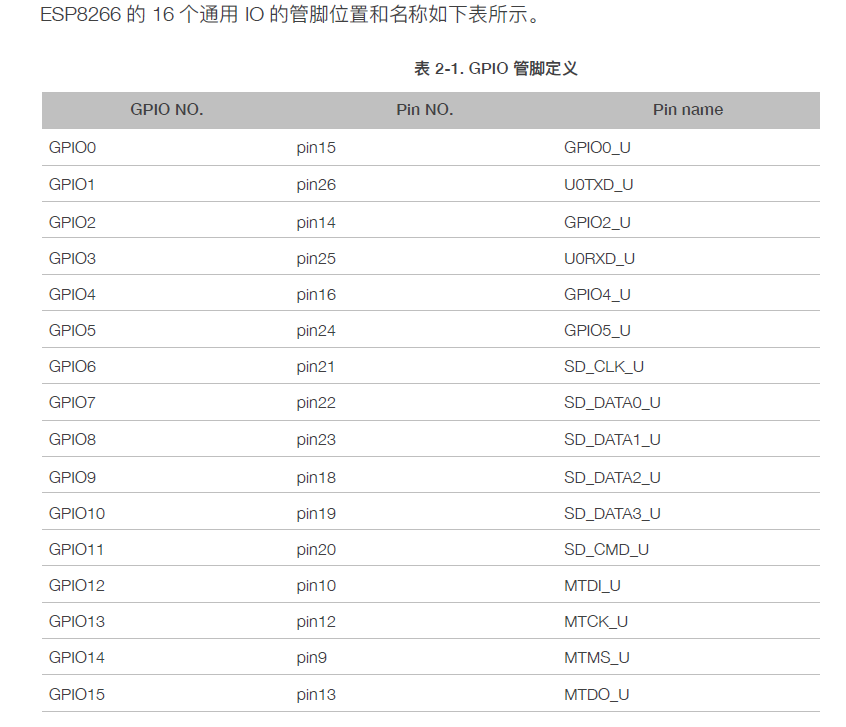846x727 pixels.
Task: Click the SD_DATA3_U pin name
Action: click(612, 513)
